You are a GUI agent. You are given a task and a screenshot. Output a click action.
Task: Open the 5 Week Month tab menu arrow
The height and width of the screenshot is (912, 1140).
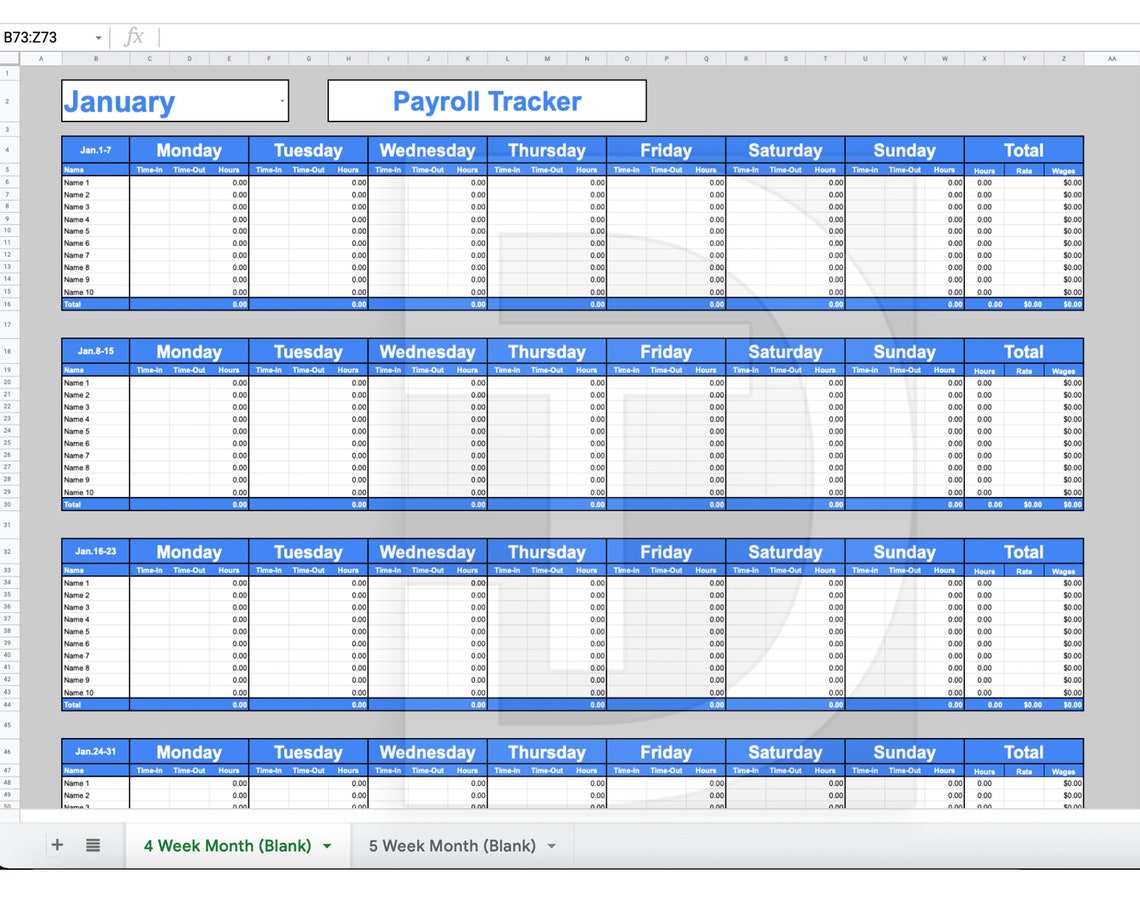tap(552, 845)
